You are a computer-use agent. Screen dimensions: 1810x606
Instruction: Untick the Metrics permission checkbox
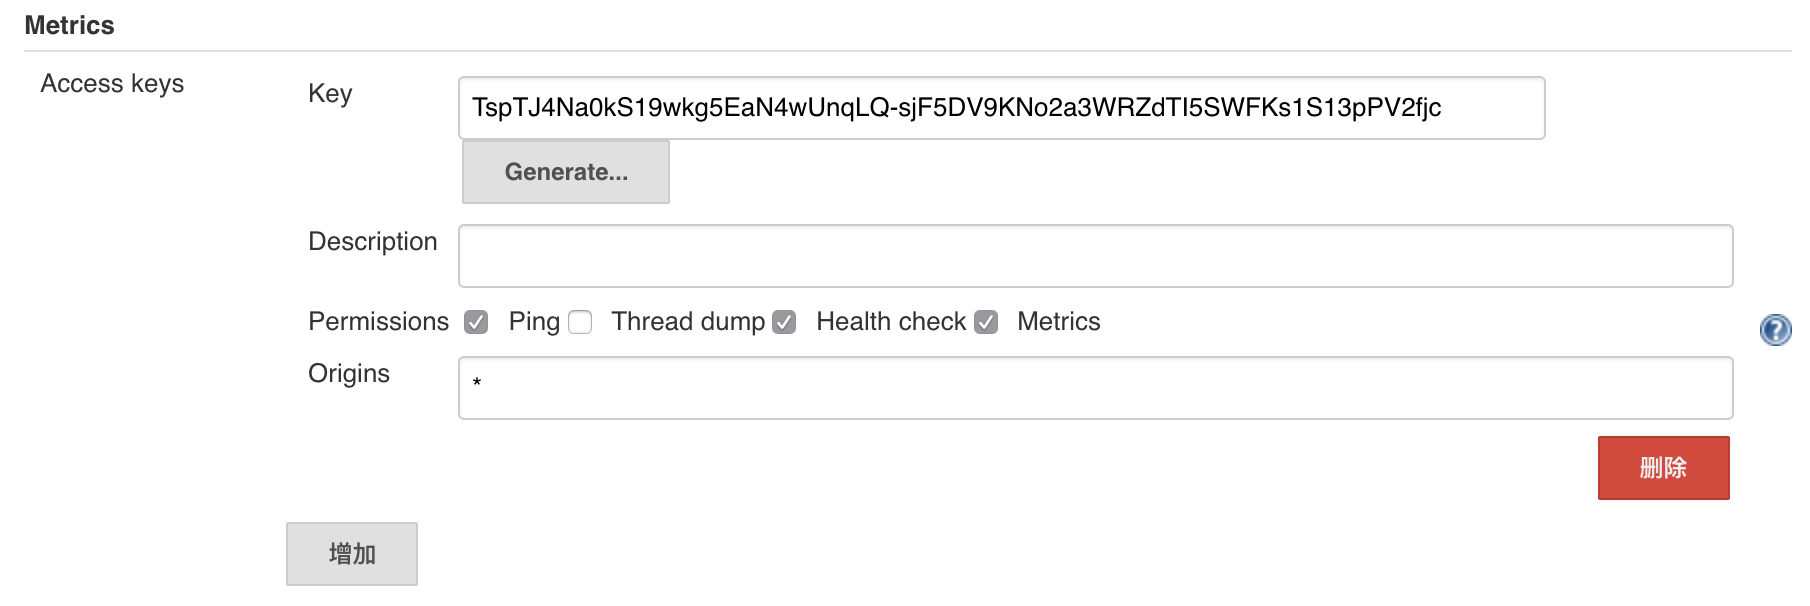pos(986,322)
